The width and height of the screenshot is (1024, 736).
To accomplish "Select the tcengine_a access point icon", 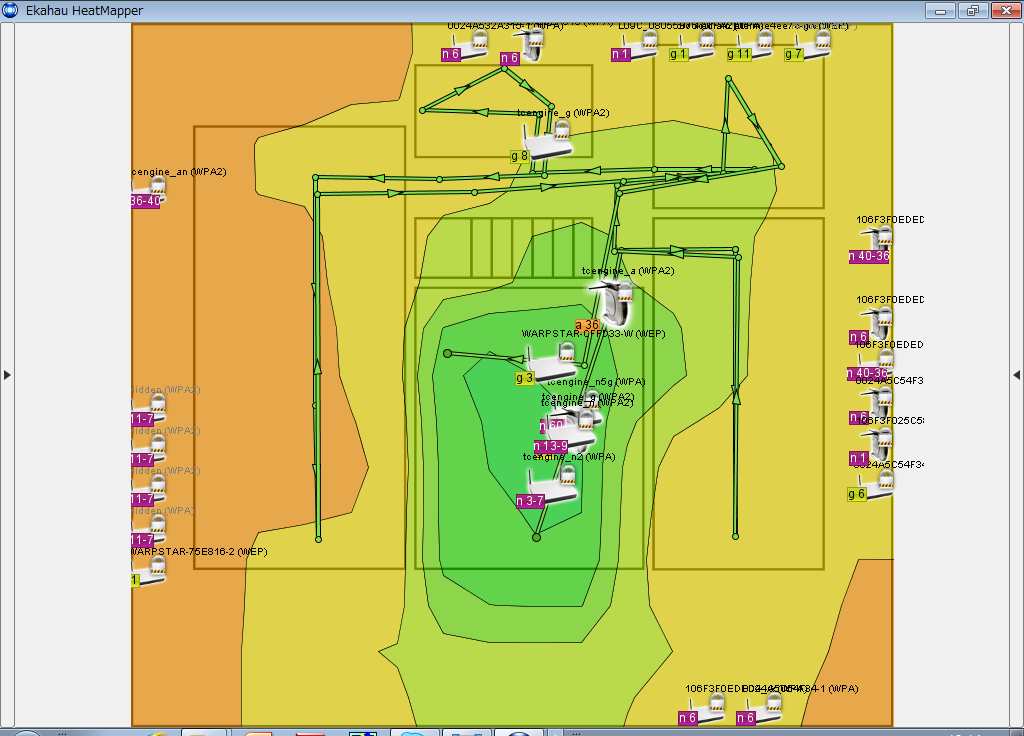I will tap(613, 302).
